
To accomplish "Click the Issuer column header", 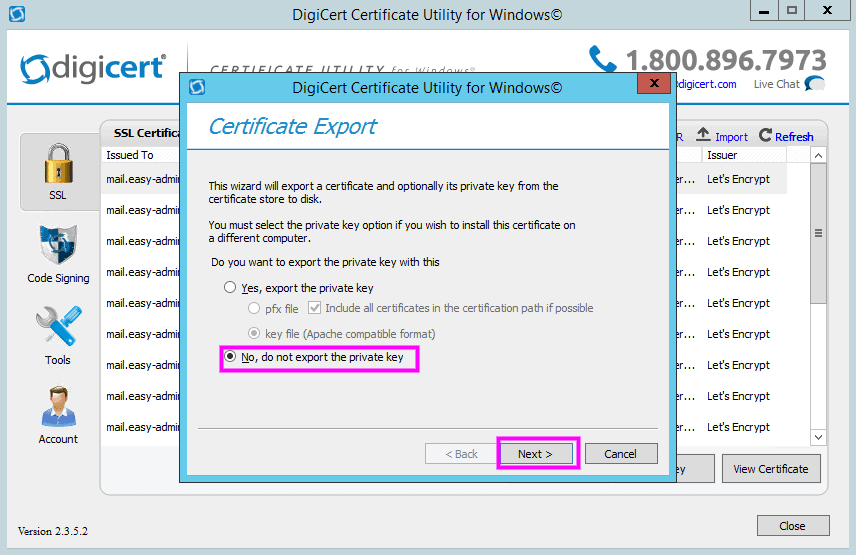I will click(x=744, y=155).
